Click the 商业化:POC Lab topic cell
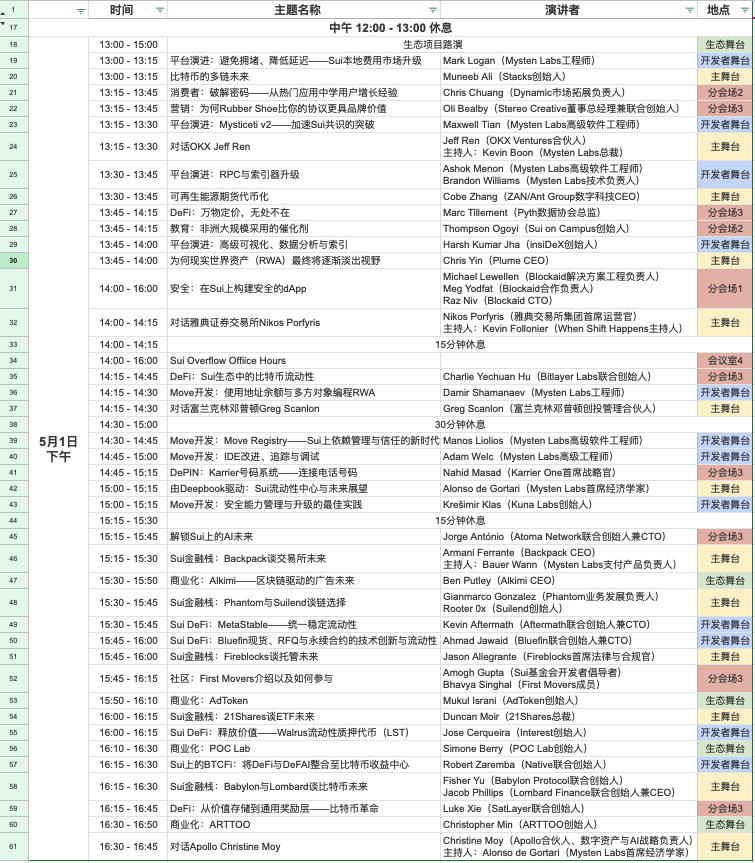 click(304, 749)
